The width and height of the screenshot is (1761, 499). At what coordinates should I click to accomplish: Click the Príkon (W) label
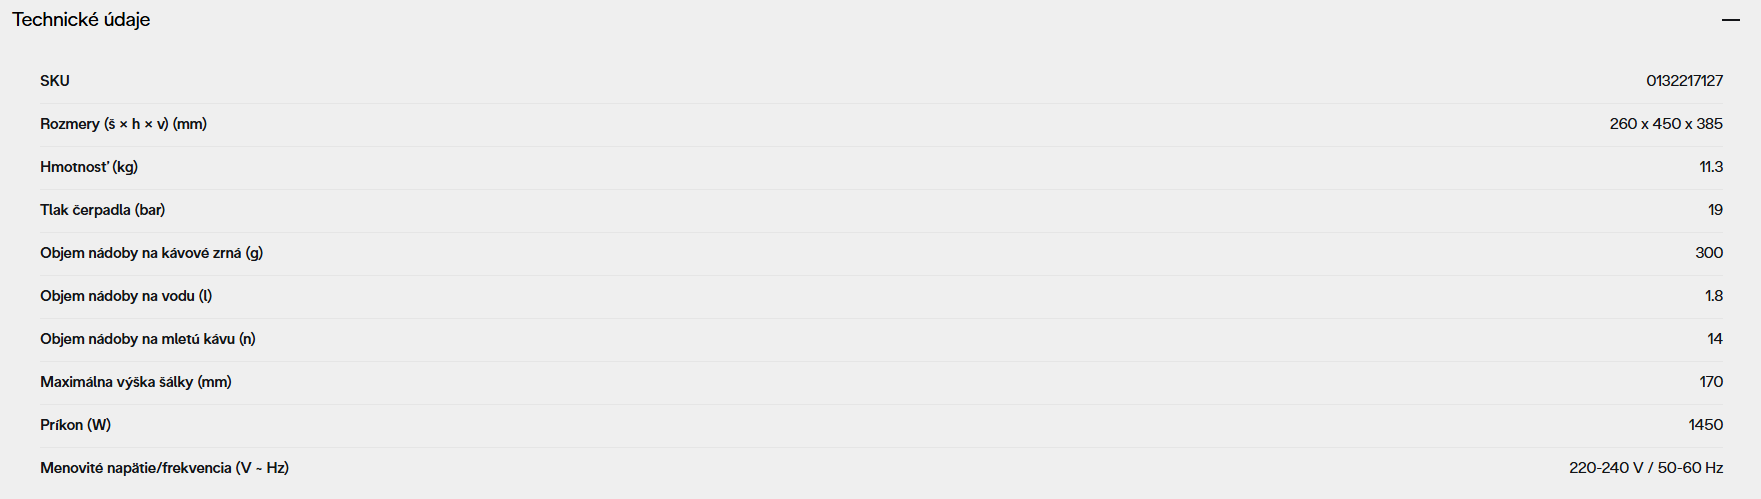(x=75, y=425)
